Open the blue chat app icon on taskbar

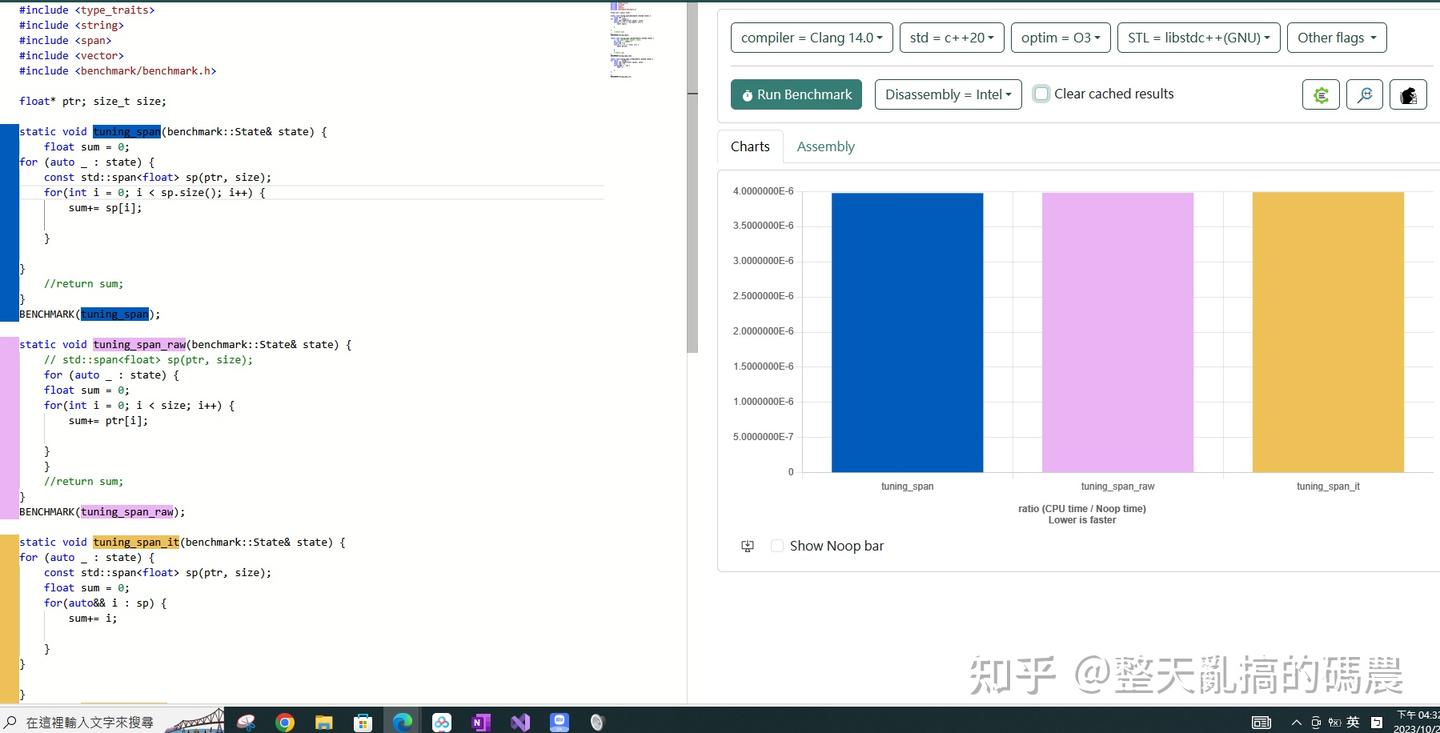click(559, 722)
